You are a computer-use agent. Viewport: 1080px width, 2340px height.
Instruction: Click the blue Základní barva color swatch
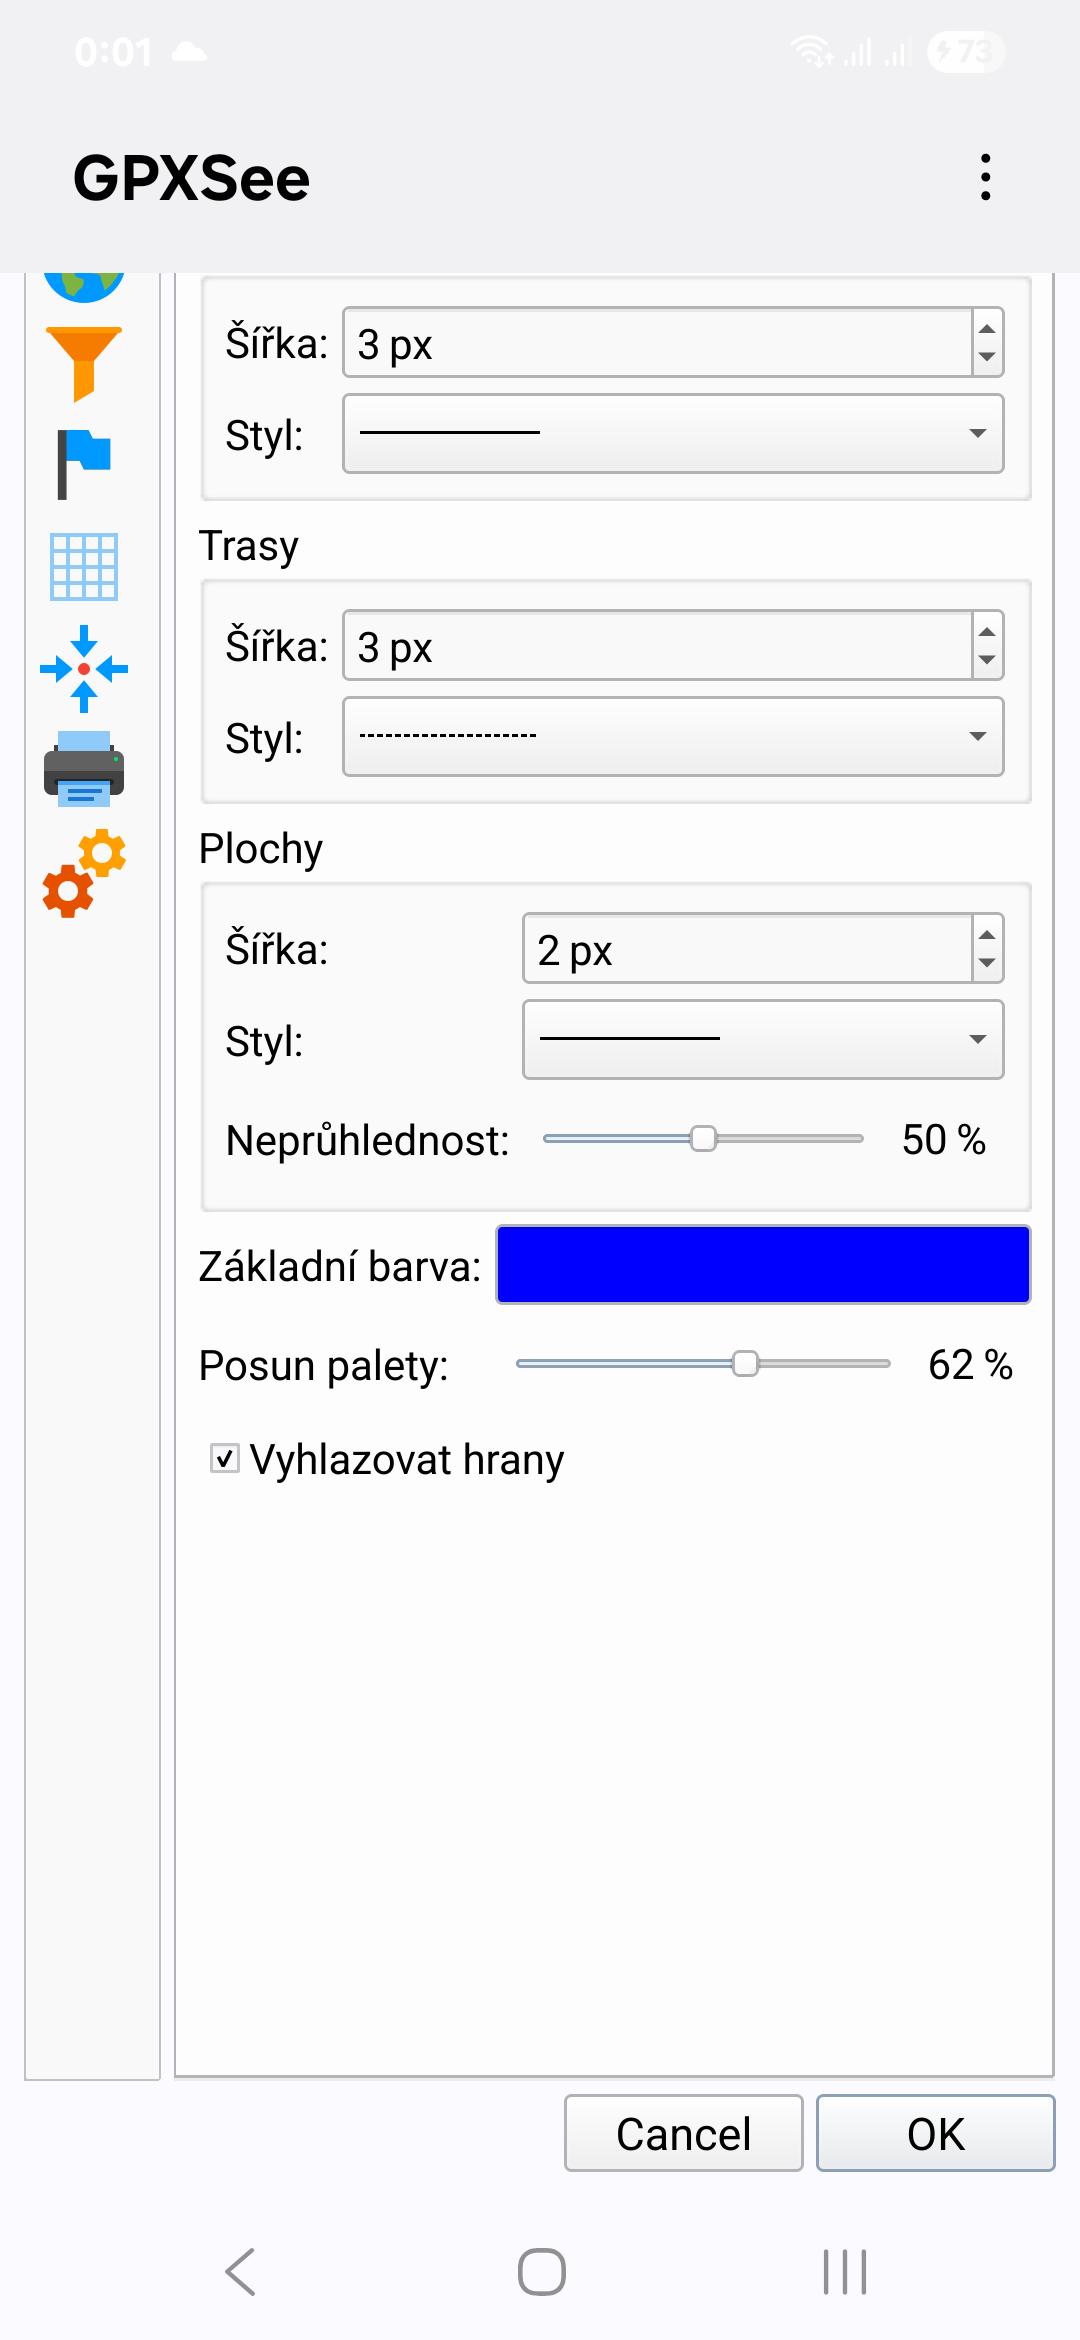(763, 1264)
